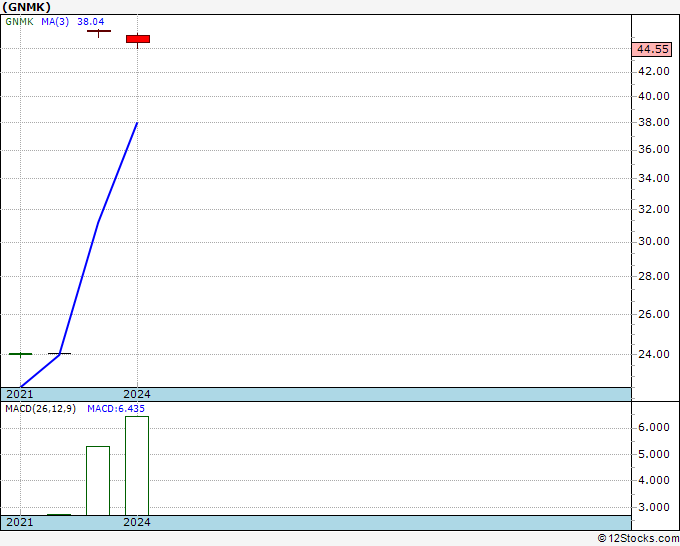Click the GNMK legend label
The height and width of the screenshot is (546, 680).
tap(19, 22)
